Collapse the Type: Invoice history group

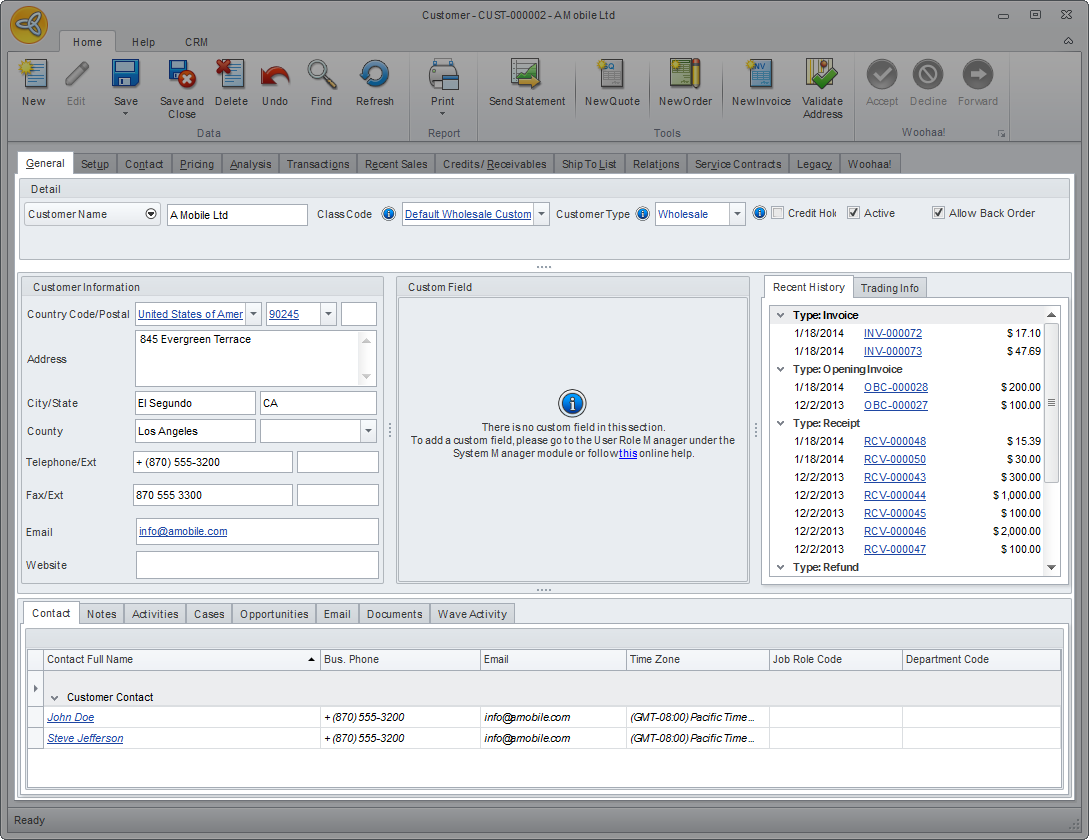coord(780,315)
